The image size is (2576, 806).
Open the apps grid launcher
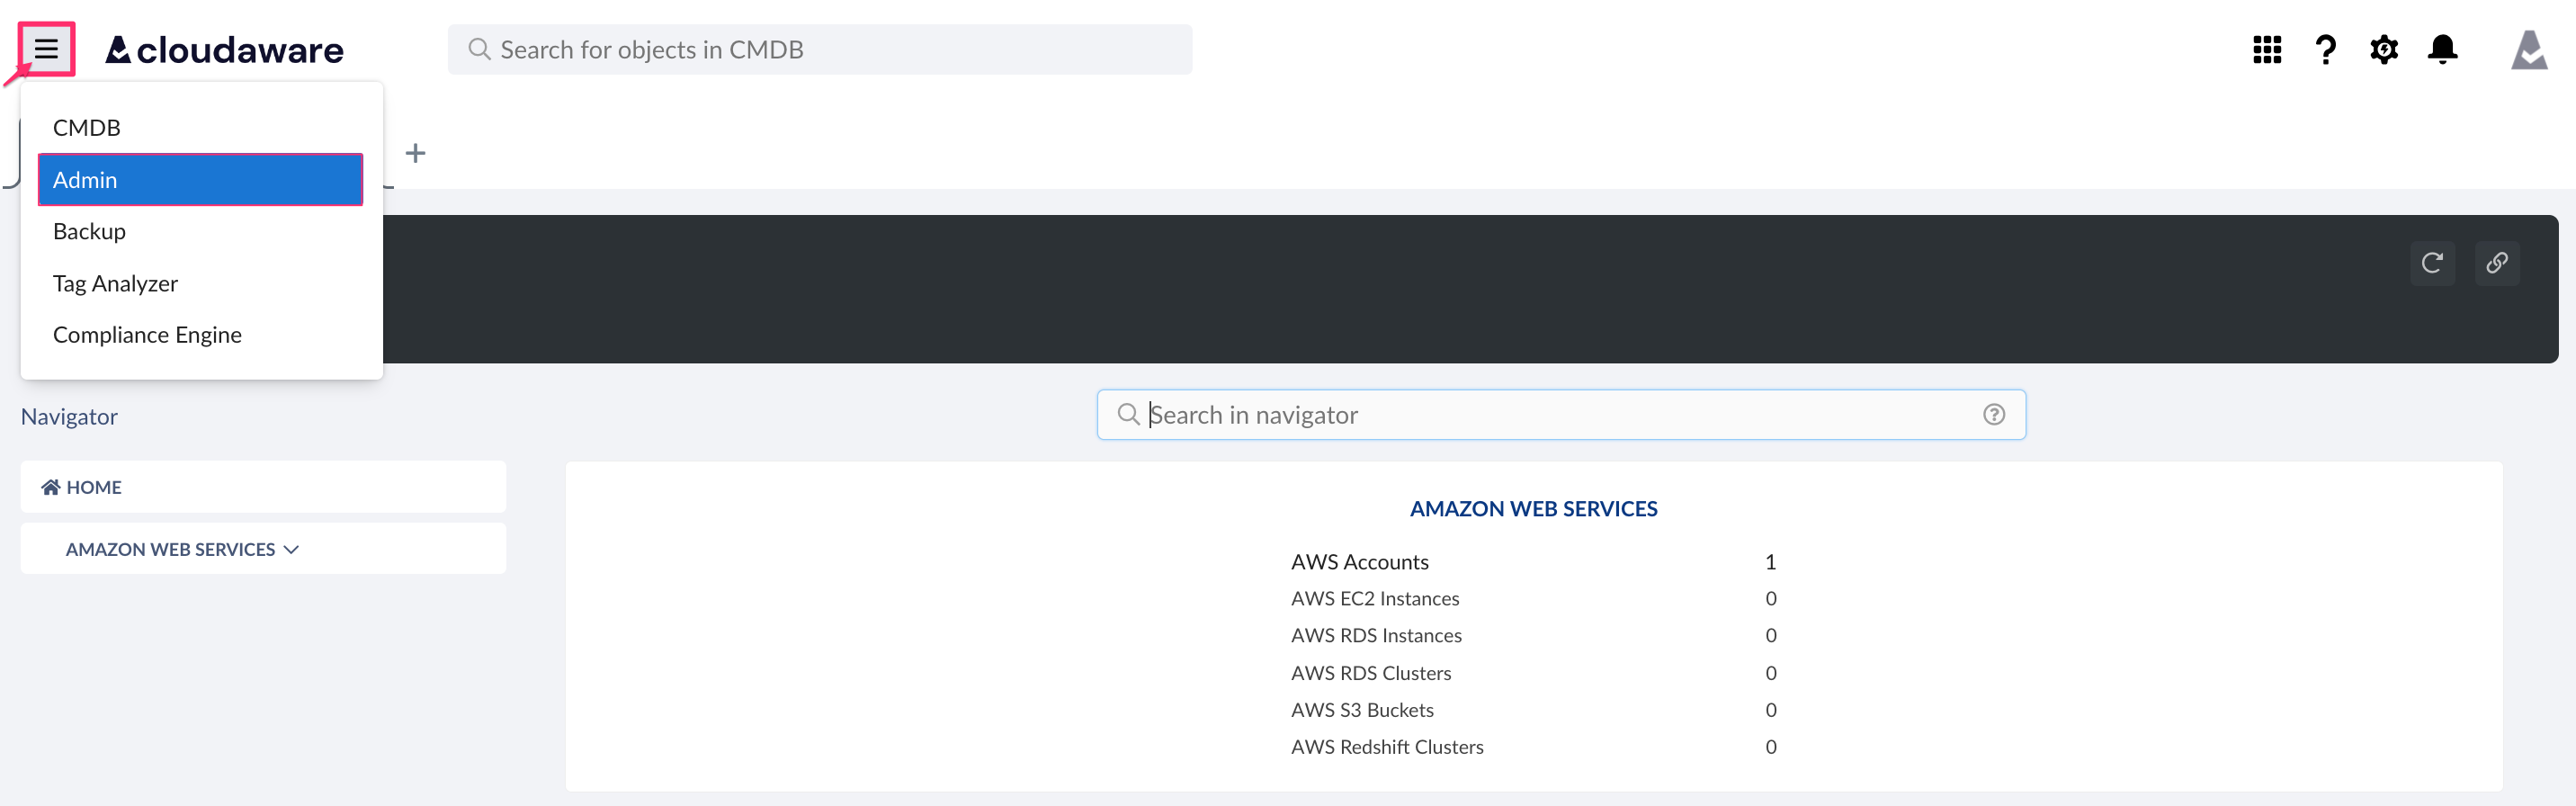[x=2266, y=49]
